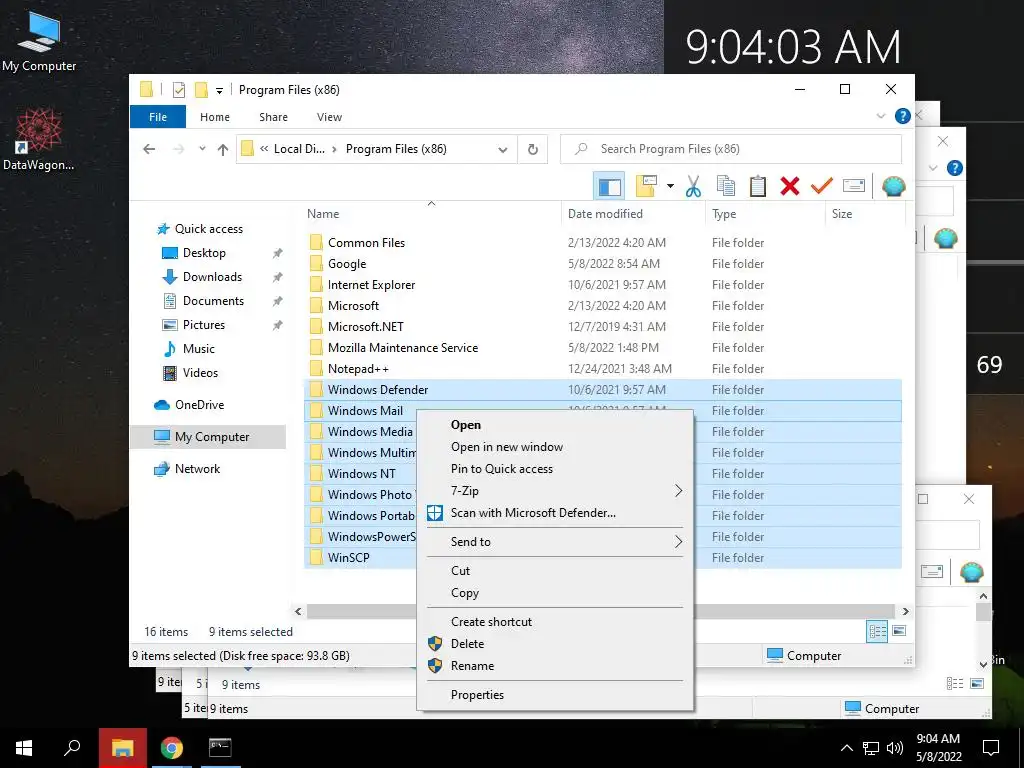
Task: Select Pin to Quick access
Action: (555, 469)
